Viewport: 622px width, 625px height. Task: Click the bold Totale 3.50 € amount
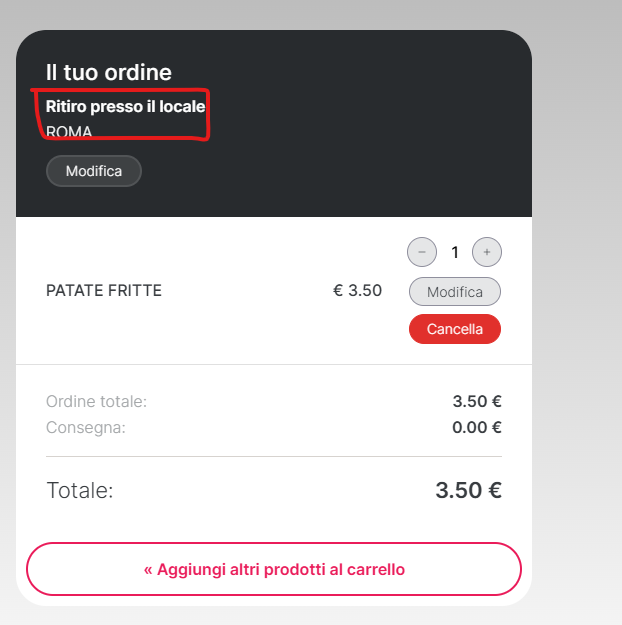pyautogui.click(x=468, y=491)
